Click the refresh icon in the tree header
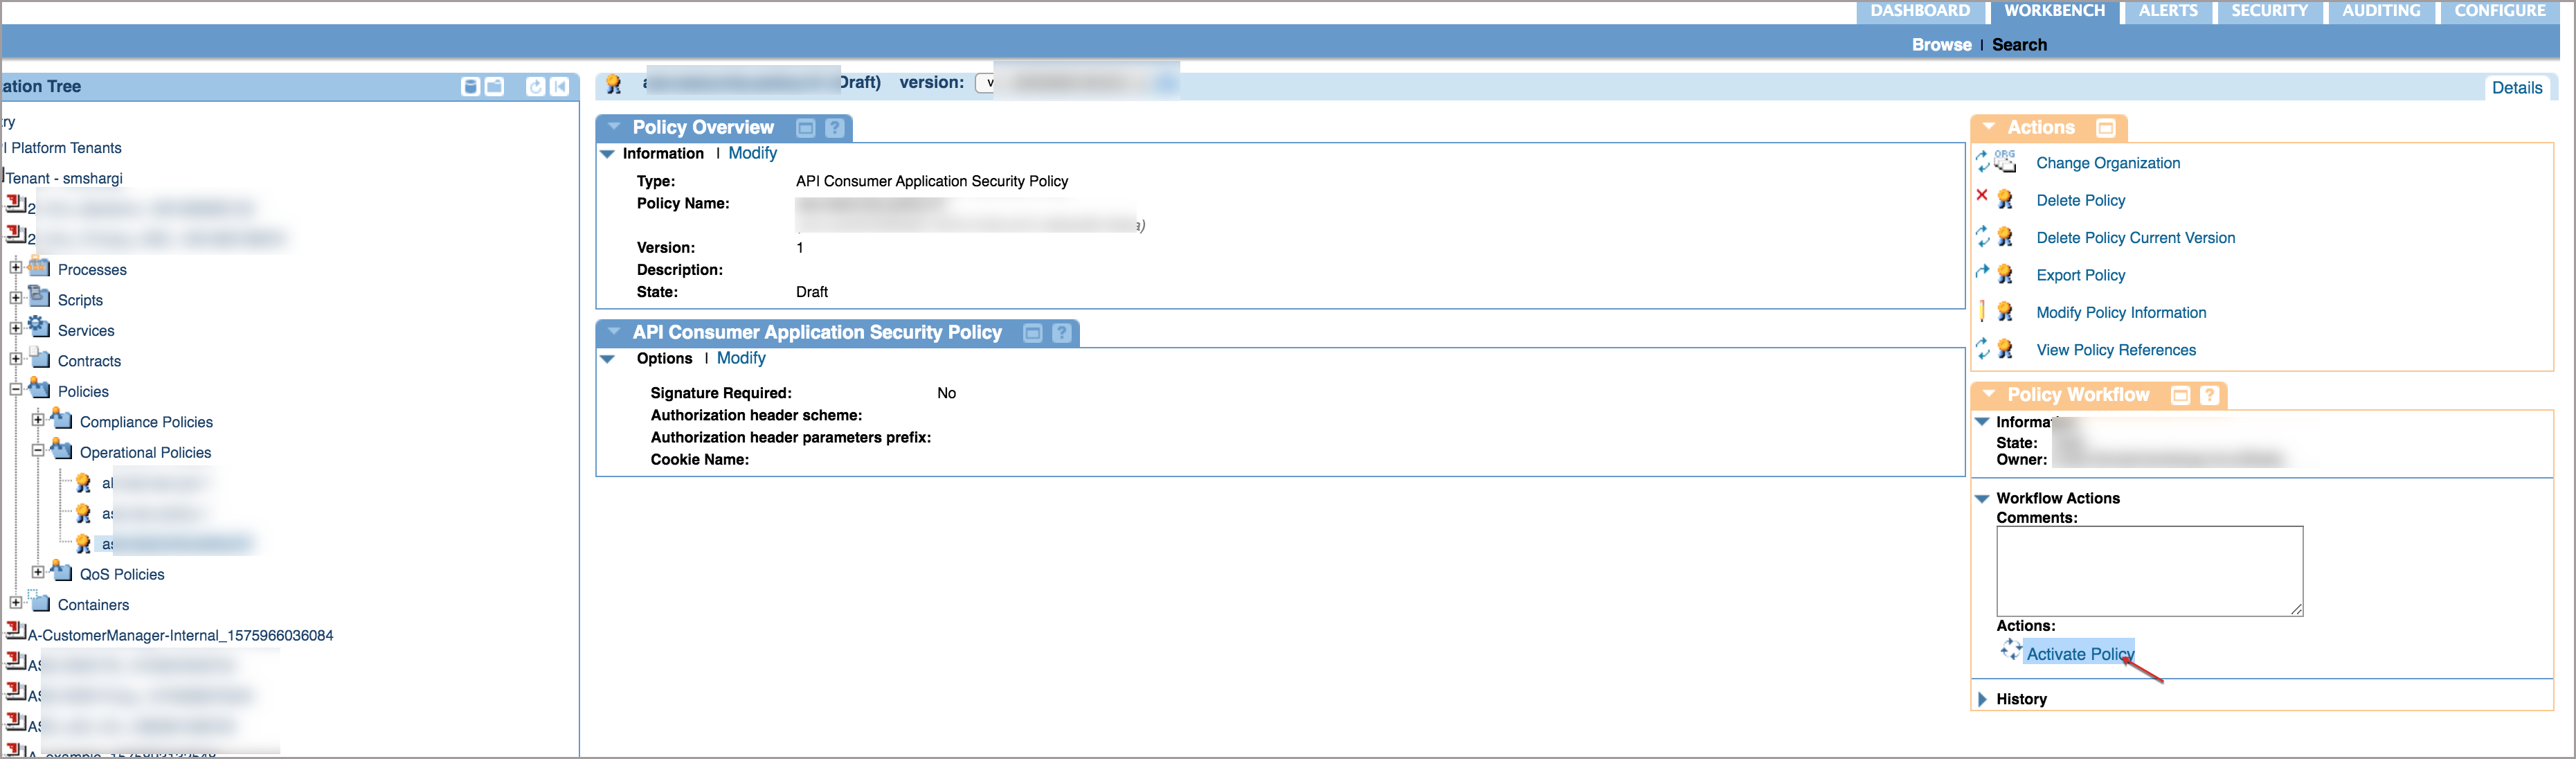Screen dimensions: 2576x759 click(x=535, y=87)
